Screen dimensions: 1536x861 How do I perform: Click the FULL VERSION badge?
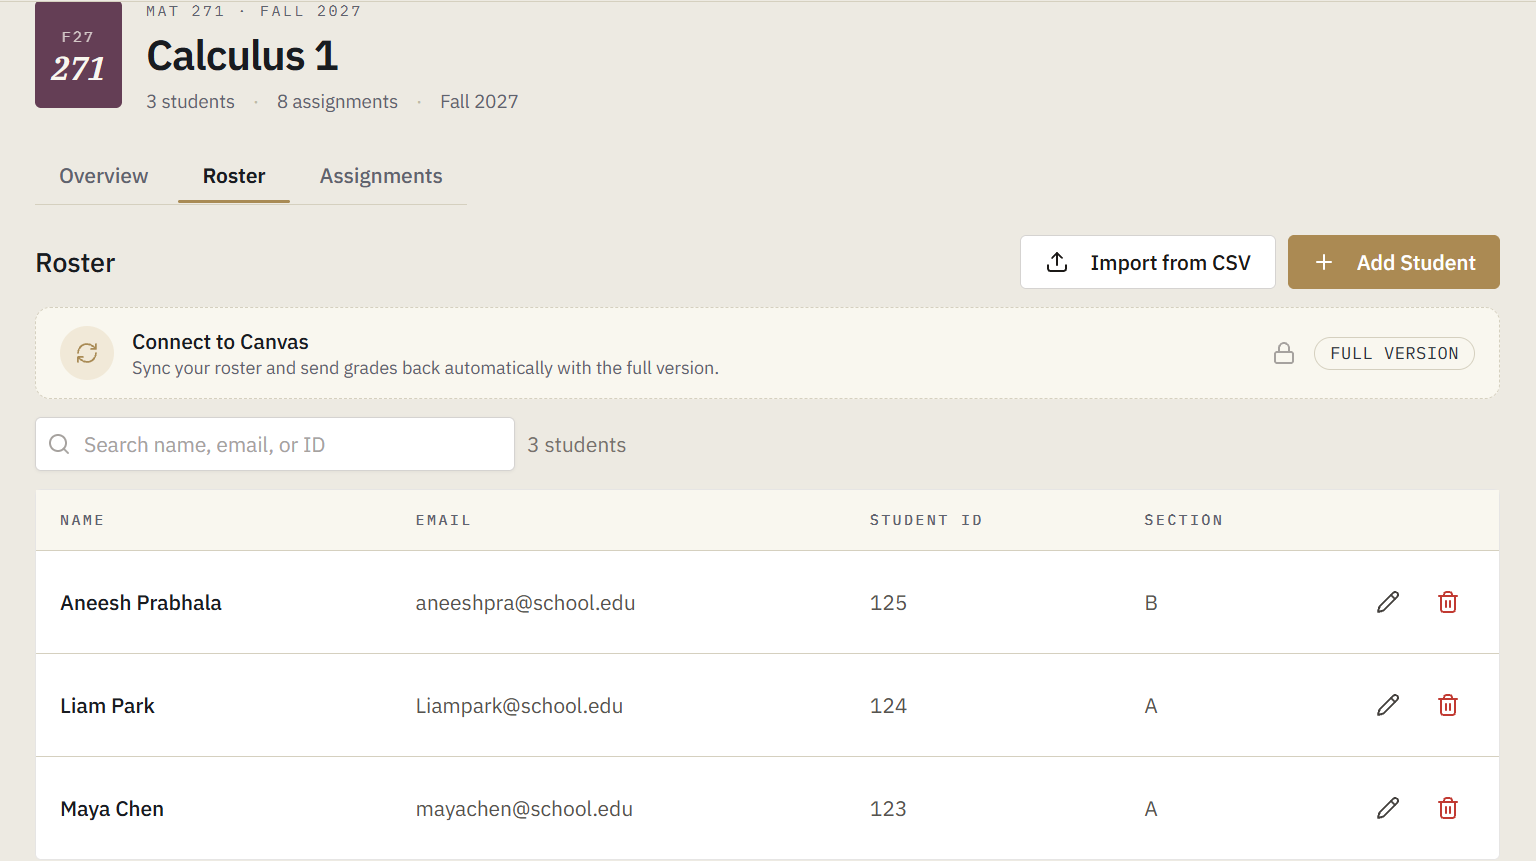click(x=1394, y=353)
